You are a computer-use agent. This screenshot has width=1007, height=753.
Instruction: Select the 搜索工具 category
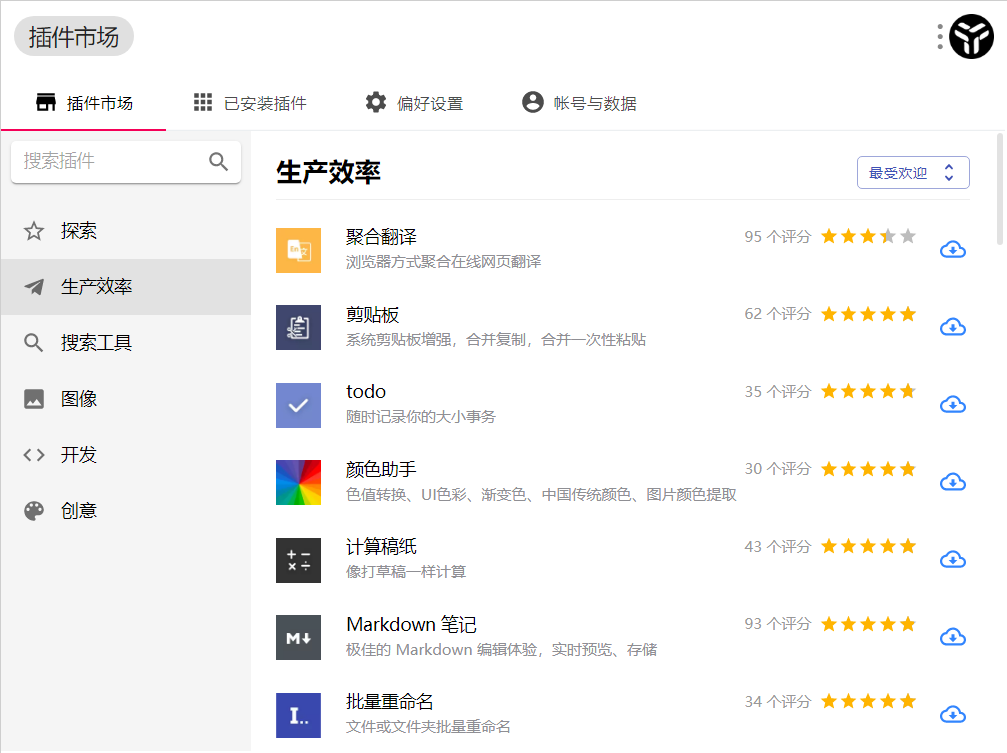pyautogui.click(x=96, y=343)
